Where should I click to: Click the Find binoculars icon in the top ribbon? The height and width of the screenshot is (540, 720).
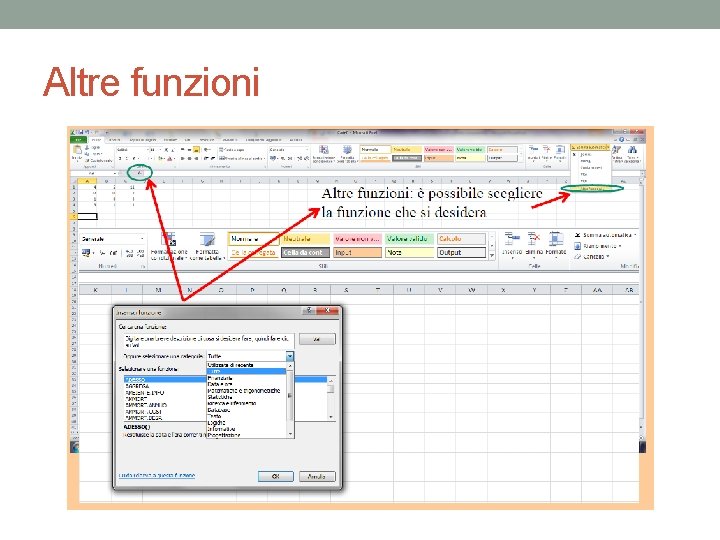tap(632, 150)
